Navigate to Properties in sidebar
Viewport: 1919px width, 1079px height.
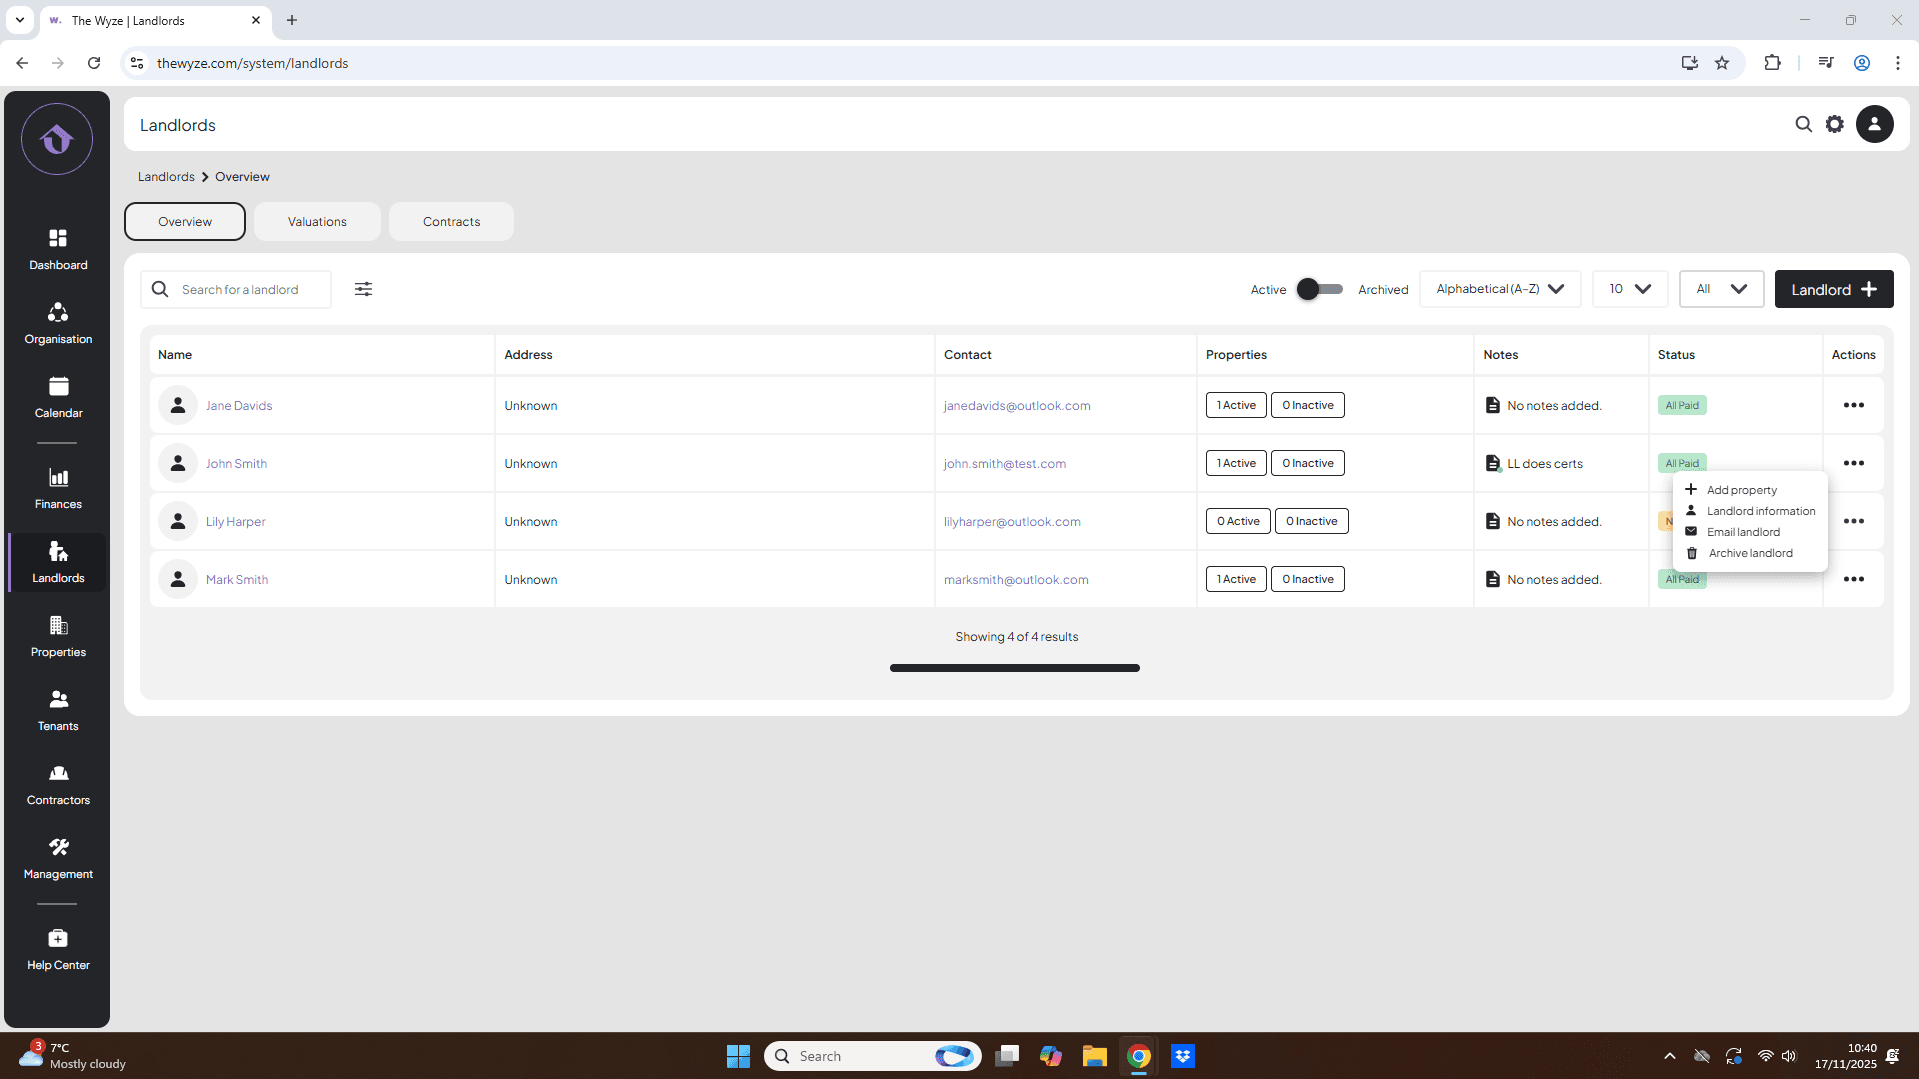click(x=58, y=636)
